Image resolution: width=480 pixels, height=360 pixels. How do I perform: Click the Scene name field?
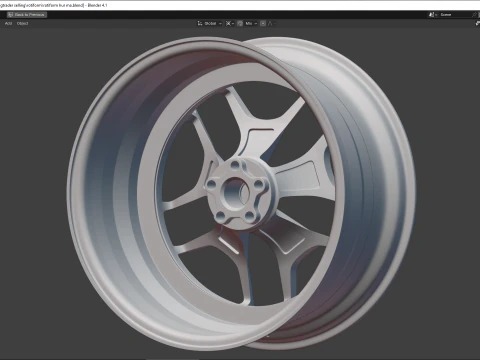(455, 15)
